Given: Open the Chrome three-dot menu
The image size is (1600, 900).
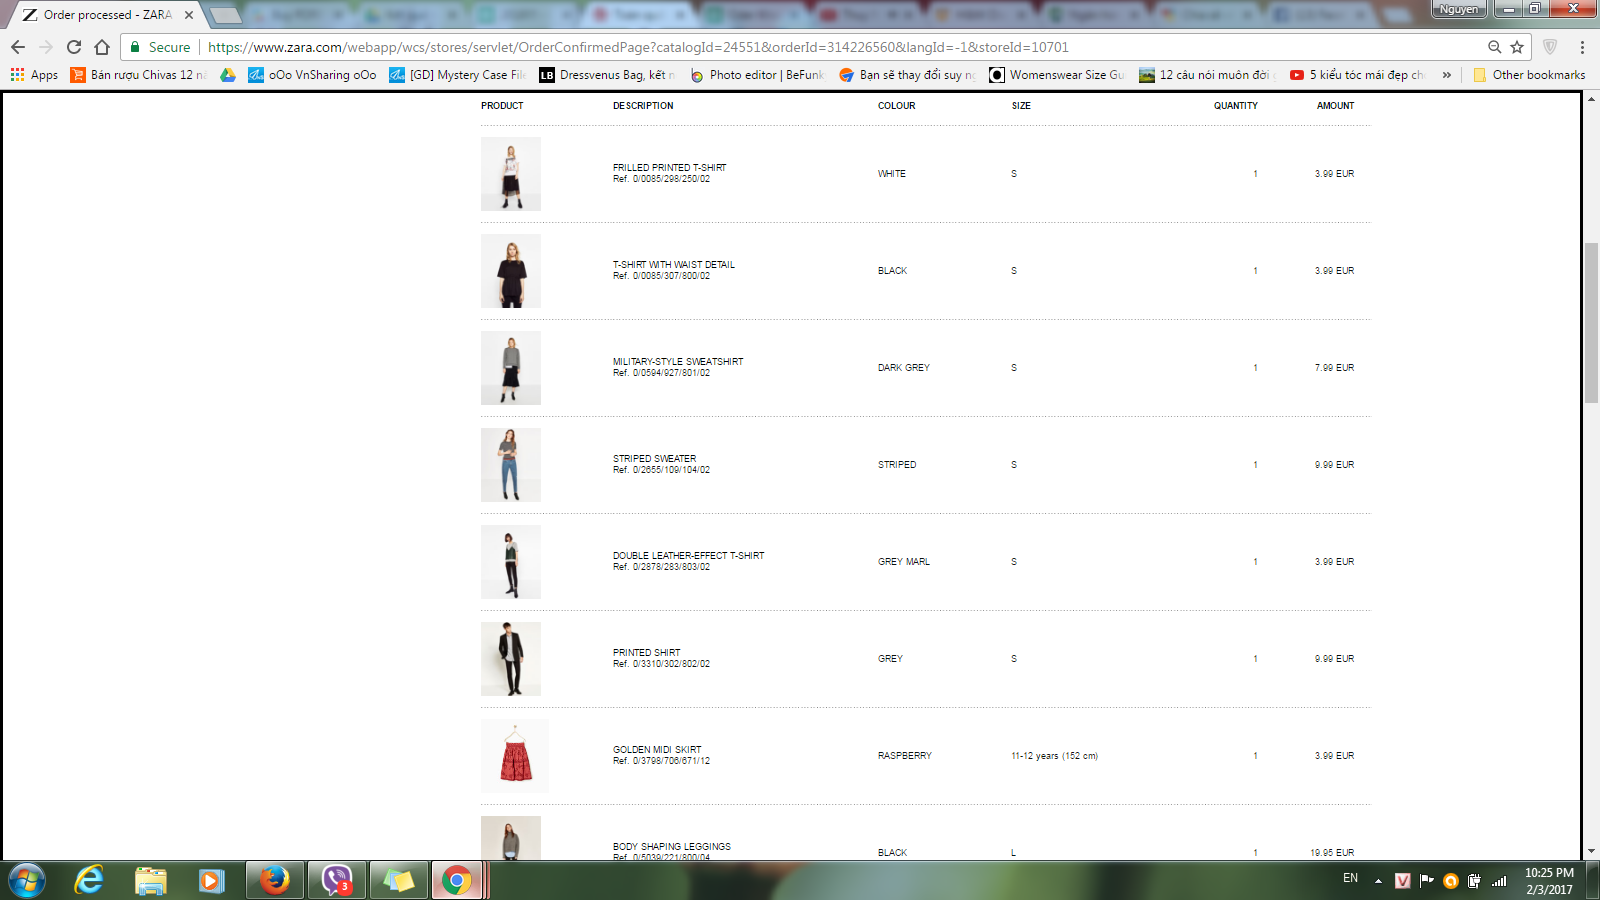Looking at the screenshot, I should pyautogui.click(x=1582, y=47).
